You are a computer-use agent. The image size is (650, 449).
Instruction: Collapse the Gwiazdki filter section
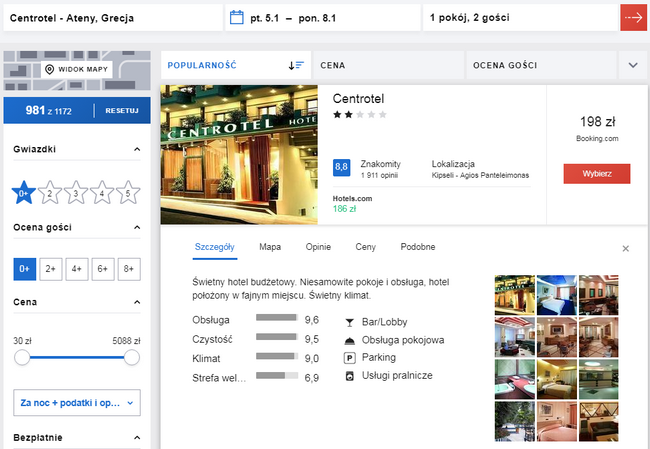pyautogui.click(x=136, y=150)
